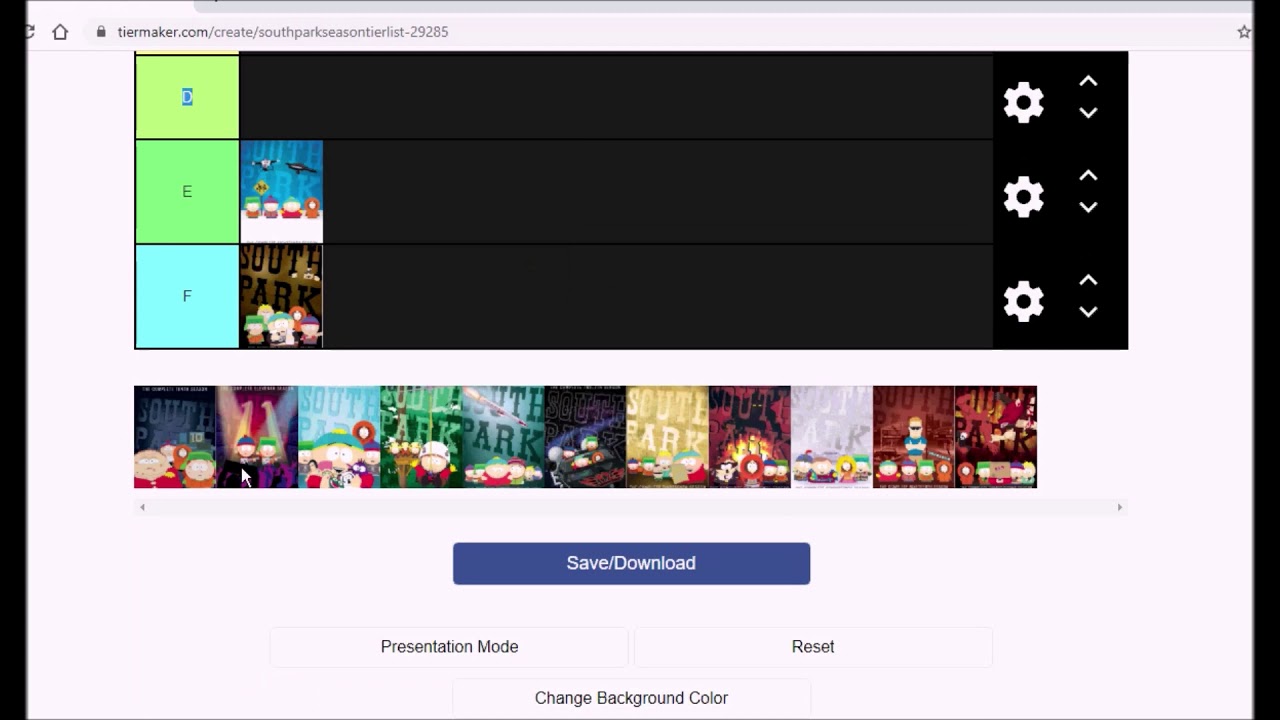1280x720 pixels.
Task: Select the F tier label
Action: [x=187, y=296]
